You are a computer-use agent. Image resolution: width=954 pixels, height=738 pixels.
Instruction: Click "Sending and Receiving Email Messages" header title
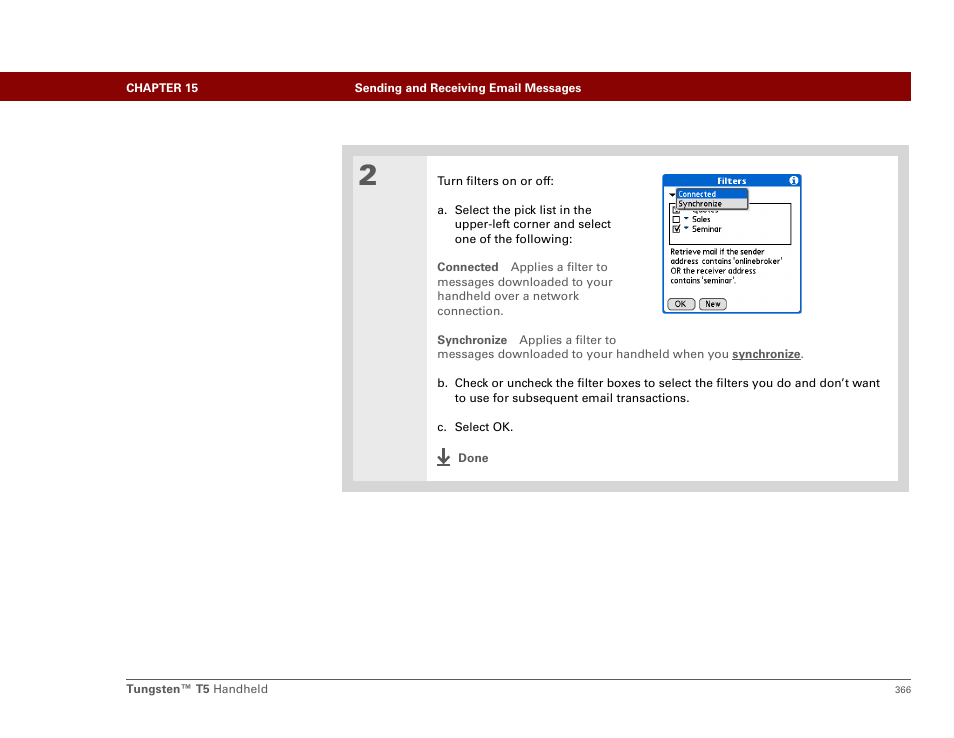pyautogui.click(x=468, y=88)
